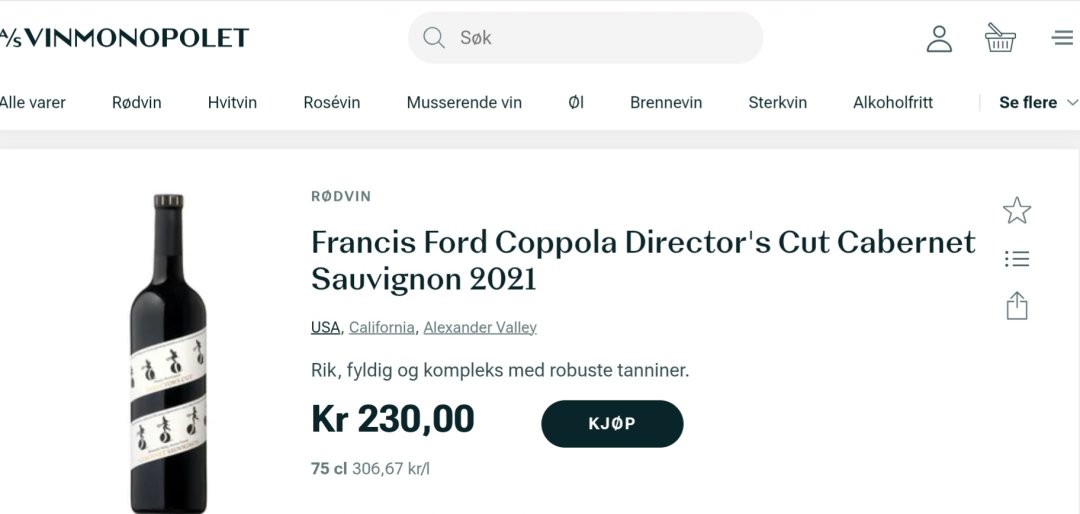Go to the Brennevin category

666,102
